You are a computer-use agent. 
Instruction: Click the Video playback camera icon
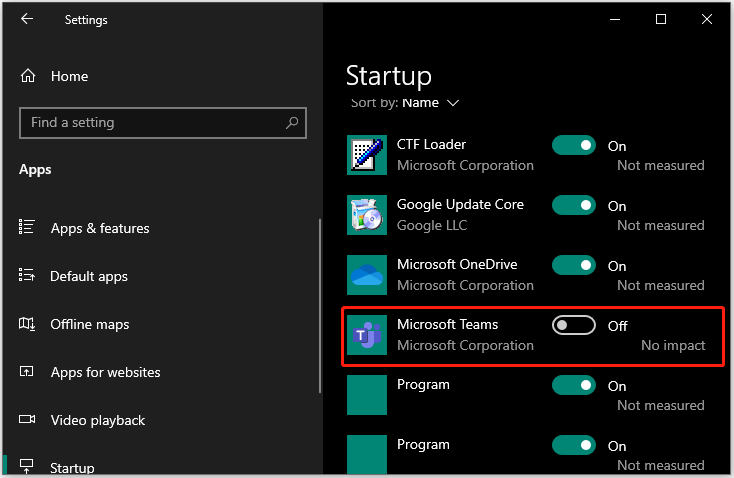tap(28, 420)
